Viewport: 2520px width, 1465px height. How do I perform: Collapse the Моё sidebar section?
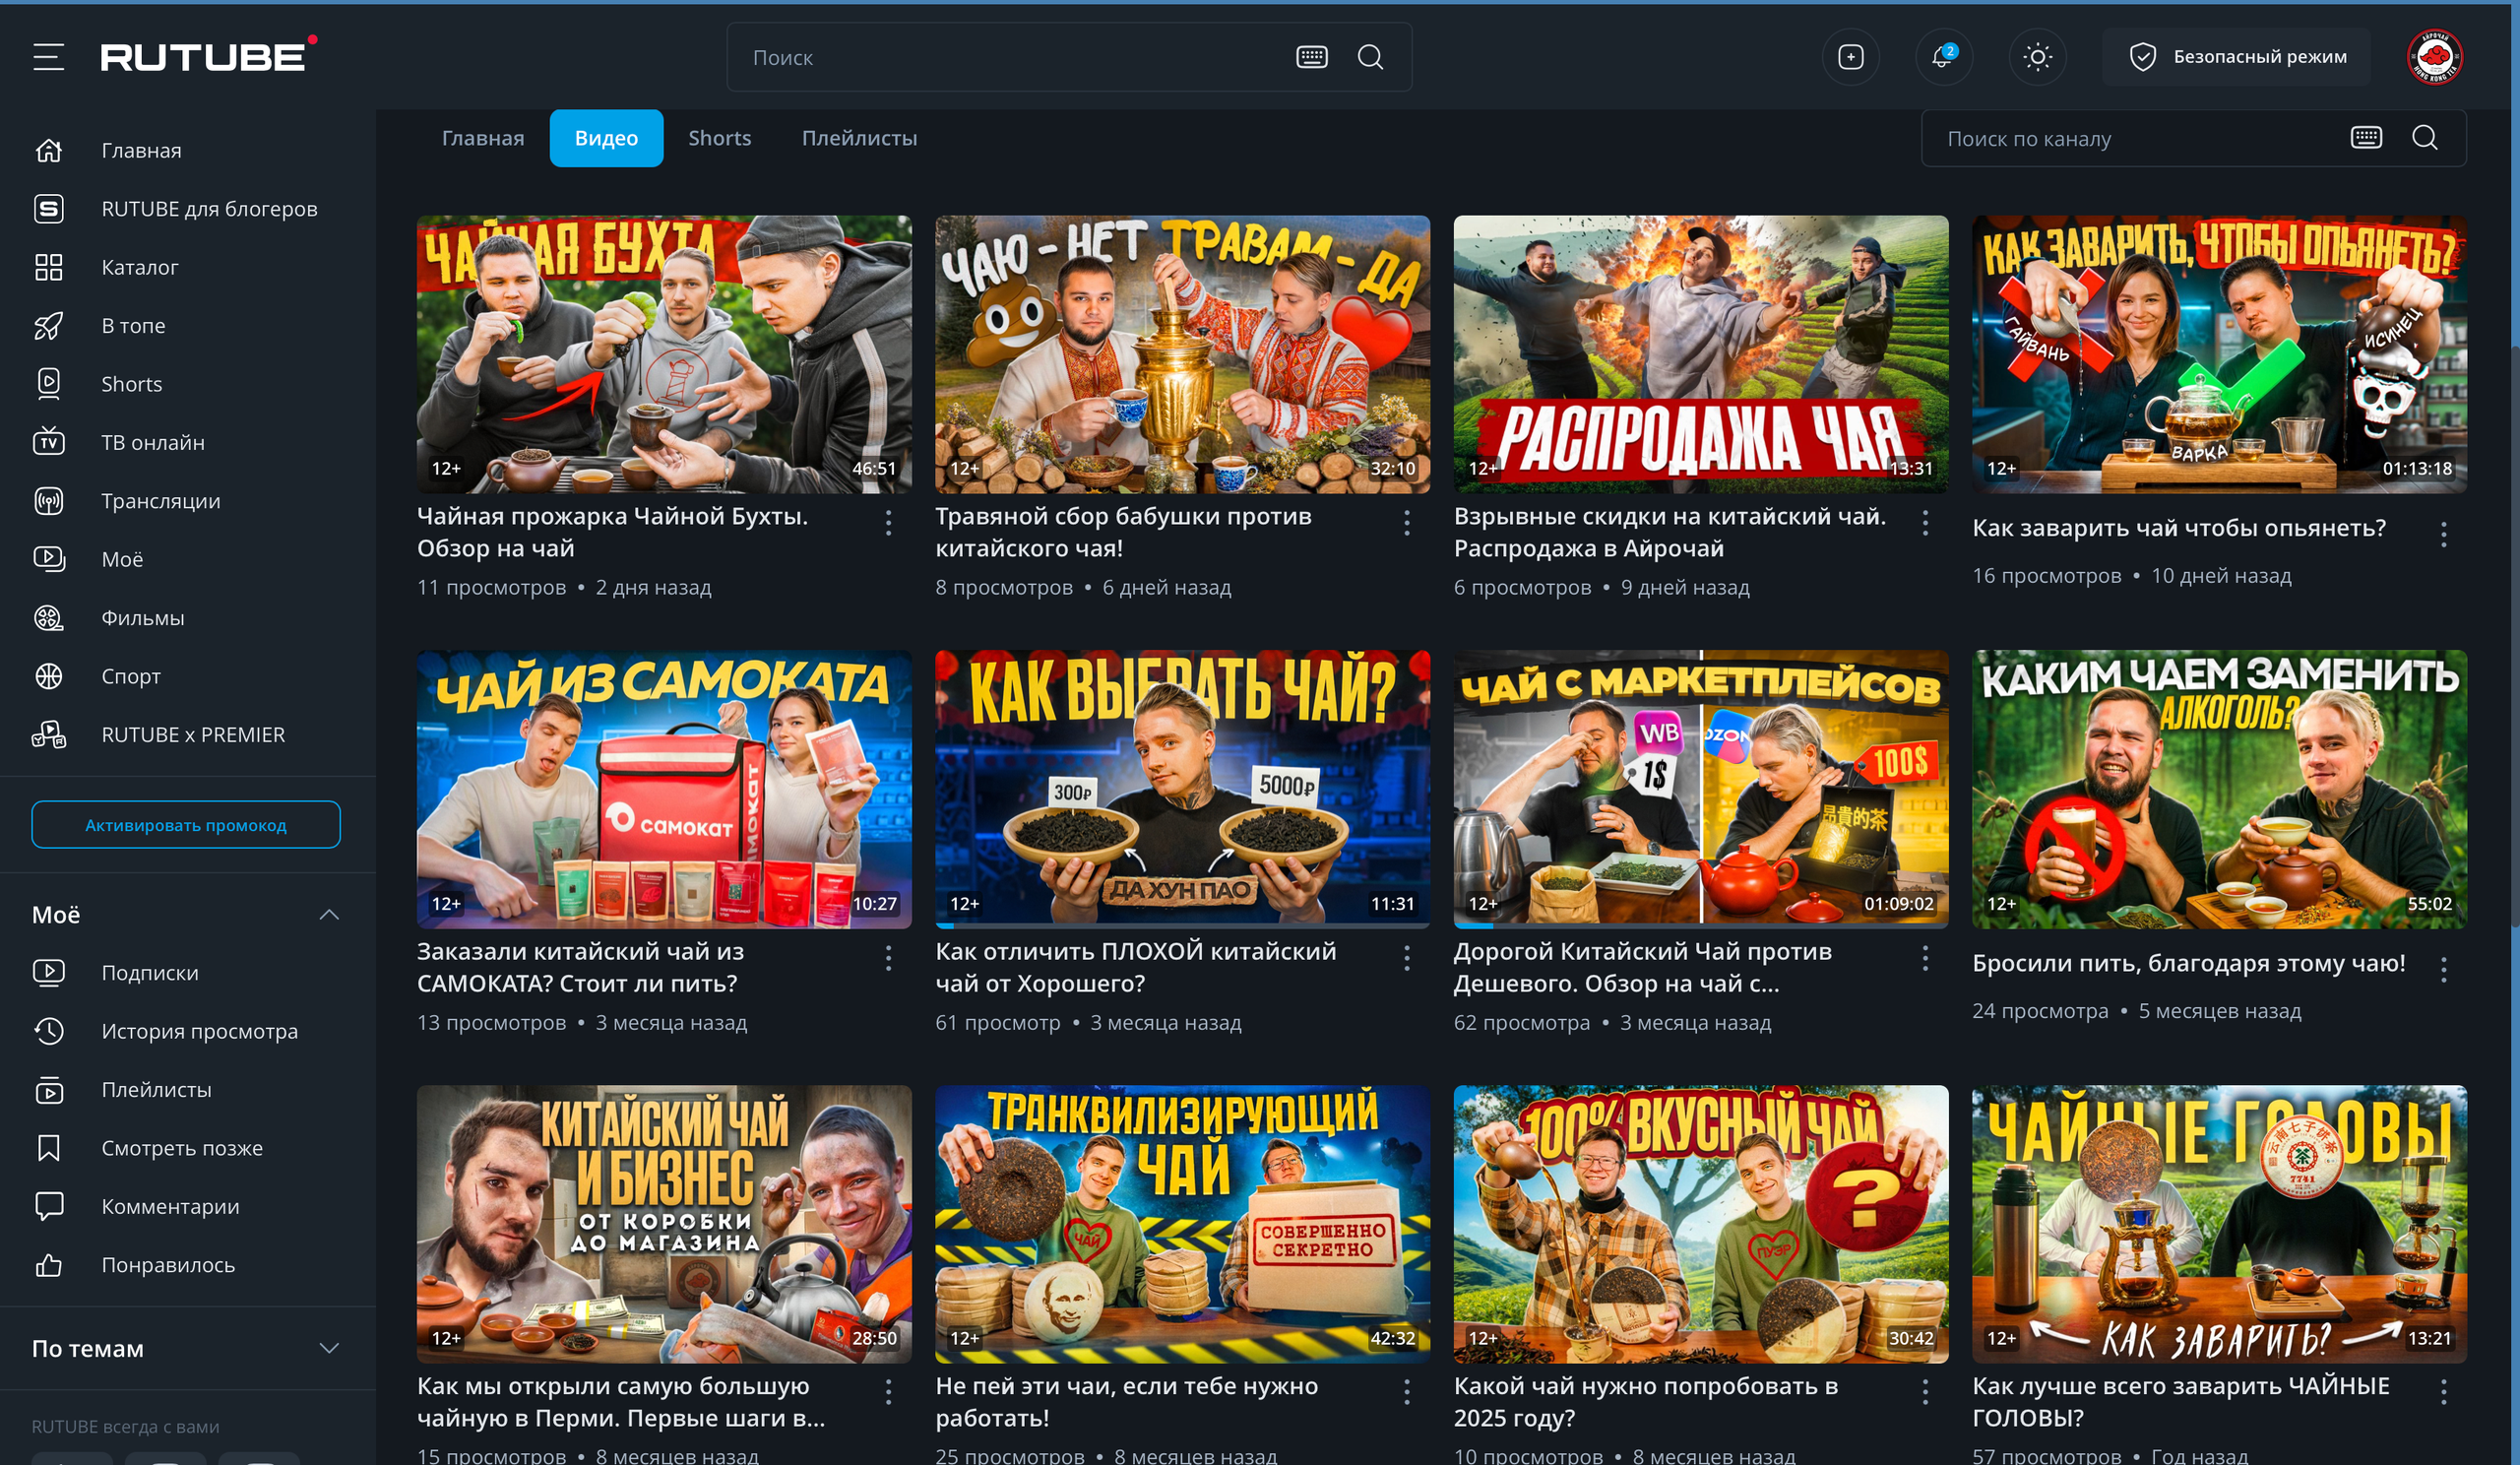click(329, 915)
